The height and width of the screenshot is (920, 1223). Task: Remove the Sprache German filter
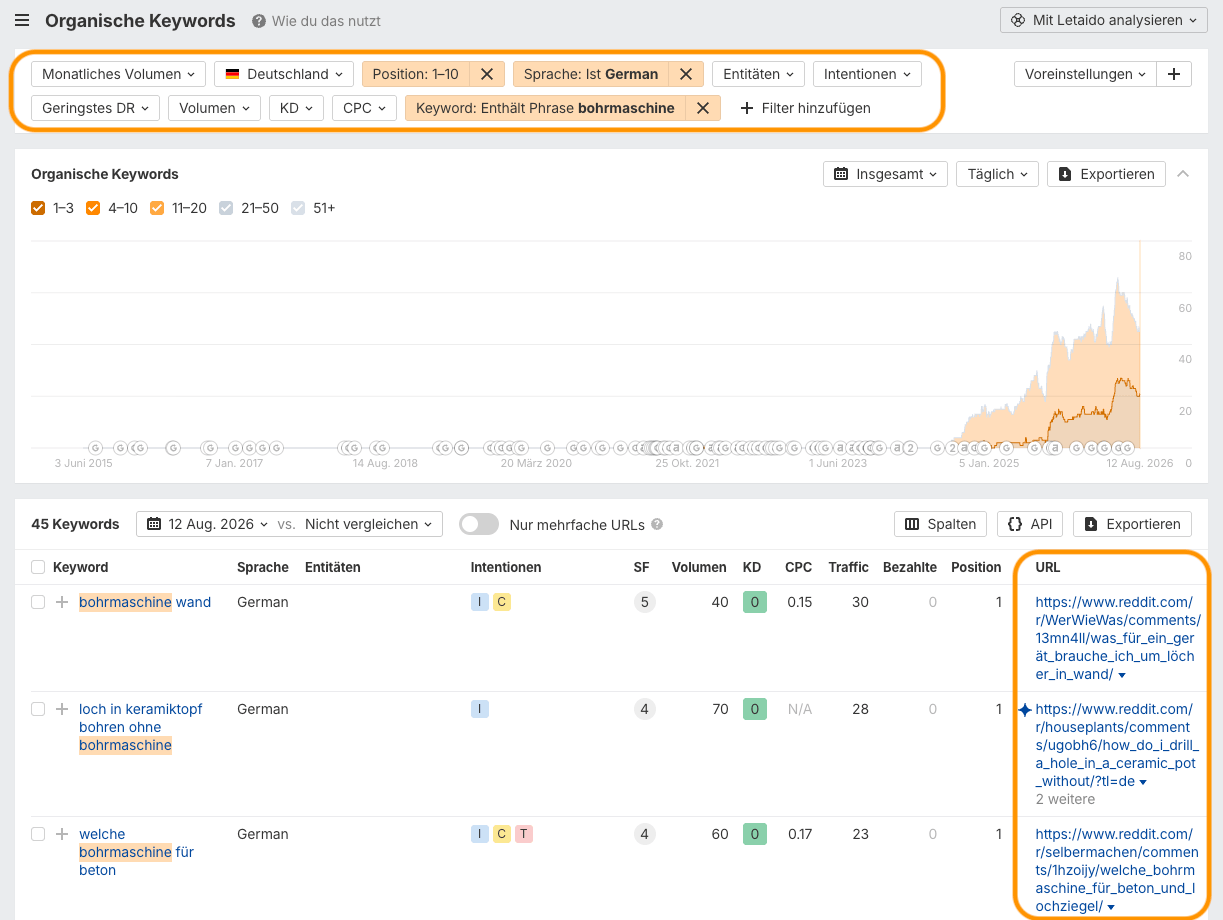pos(686,74)
